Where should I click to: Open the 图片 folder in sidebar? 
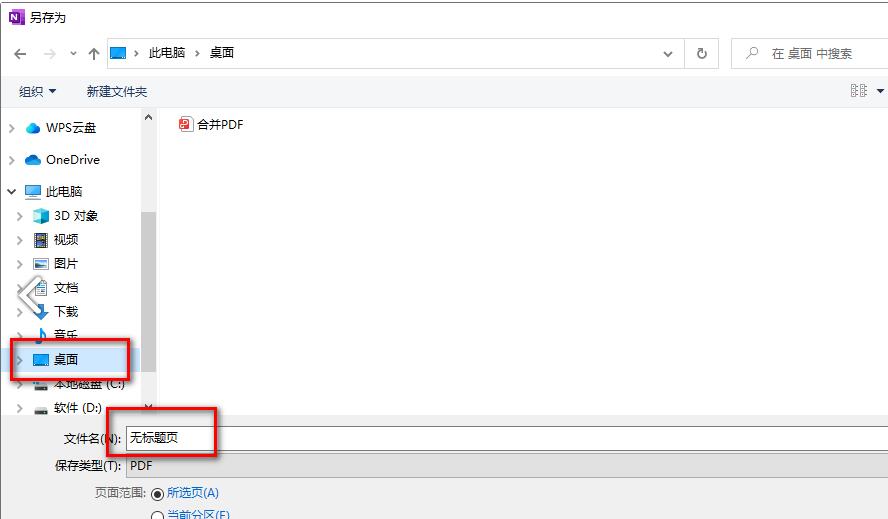tap(65, 263)
